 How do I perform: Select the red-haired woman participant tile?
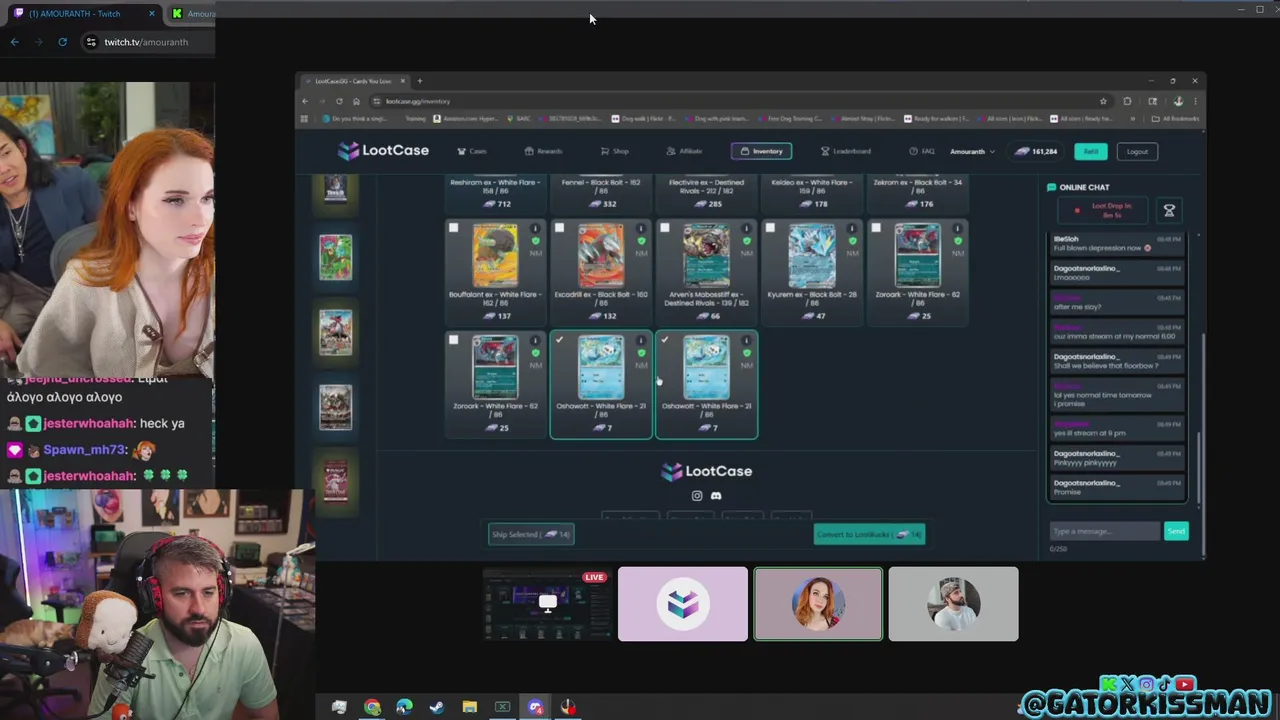[818, 604]
